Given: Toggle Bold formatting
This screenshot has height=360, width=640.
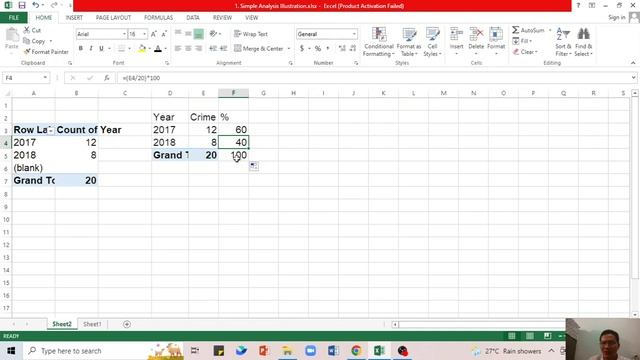Looking at the screenshot, I should click(x=80, y=49).
